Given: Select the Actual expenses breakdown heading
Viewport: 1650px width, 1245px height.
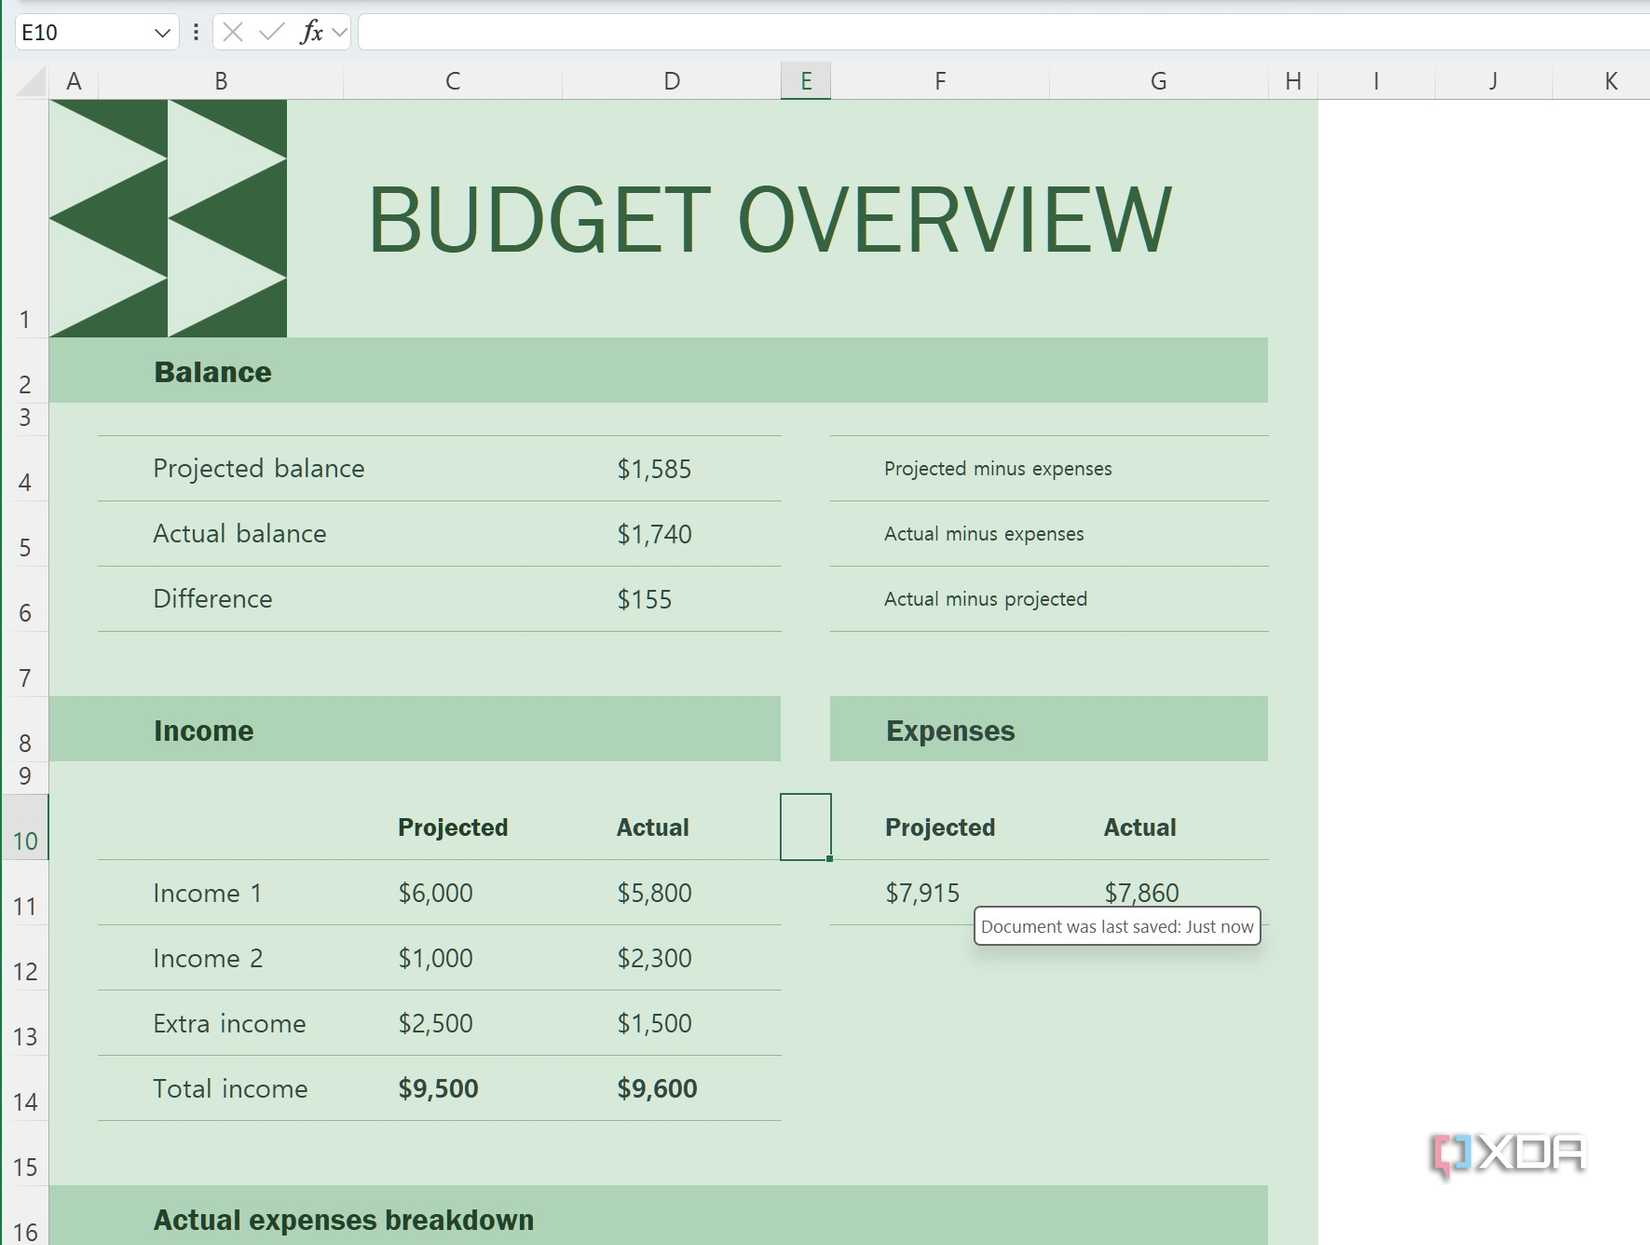Looking at the screenshot, I should click(x=343, y=1220).
